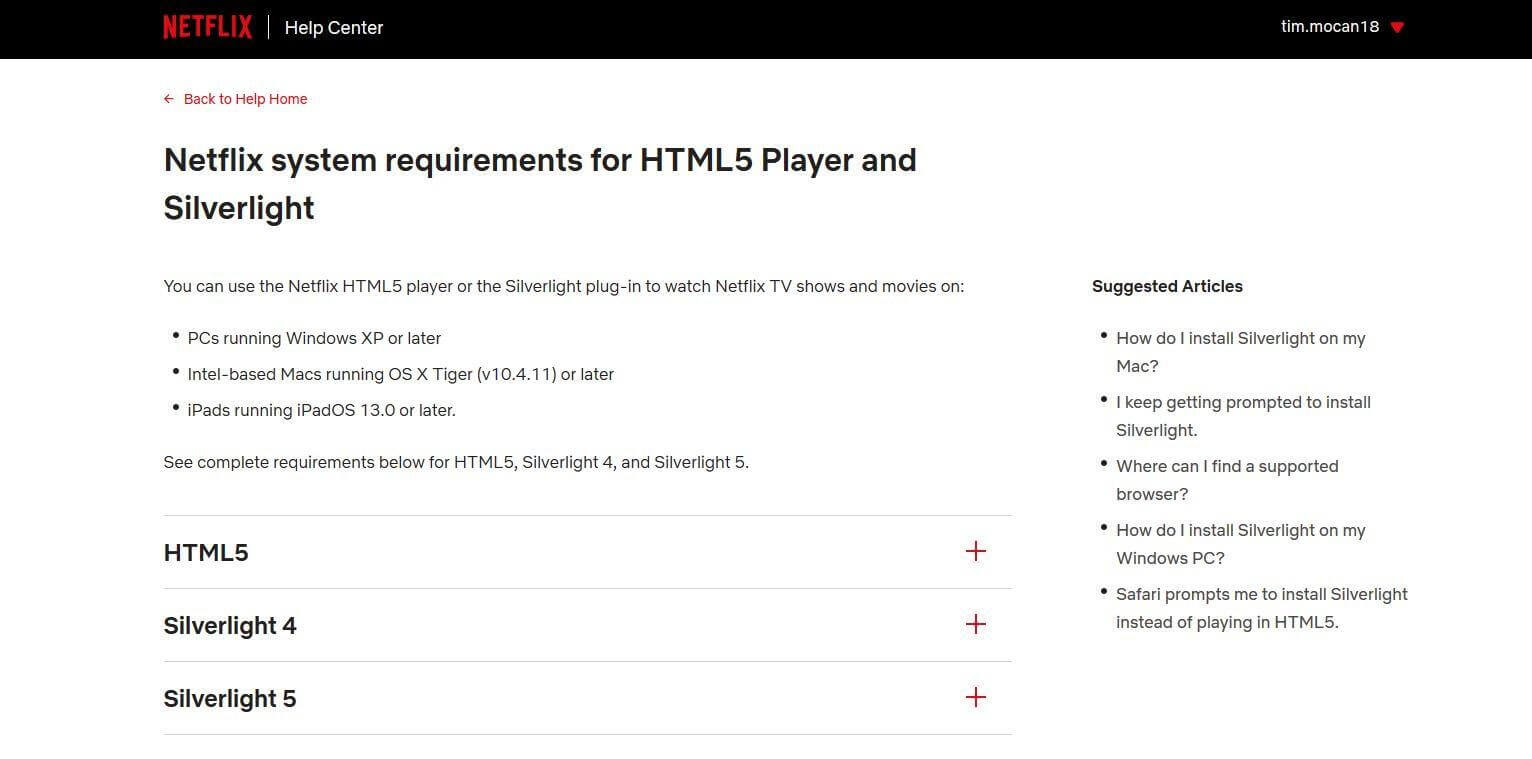1532x759 pixels.
Task: Expand the Silverlight 4 plus icon
Action: tap(976, 624)
